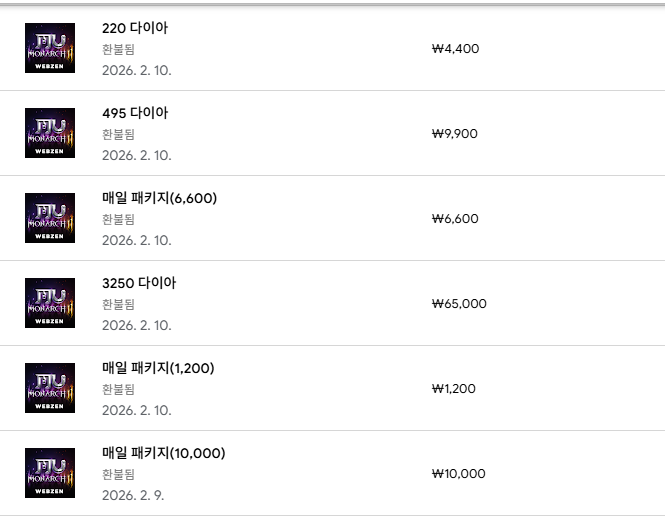Select the ₩9,900 price amount
This screenshot has width=665, height=523.
click(455, 133)
